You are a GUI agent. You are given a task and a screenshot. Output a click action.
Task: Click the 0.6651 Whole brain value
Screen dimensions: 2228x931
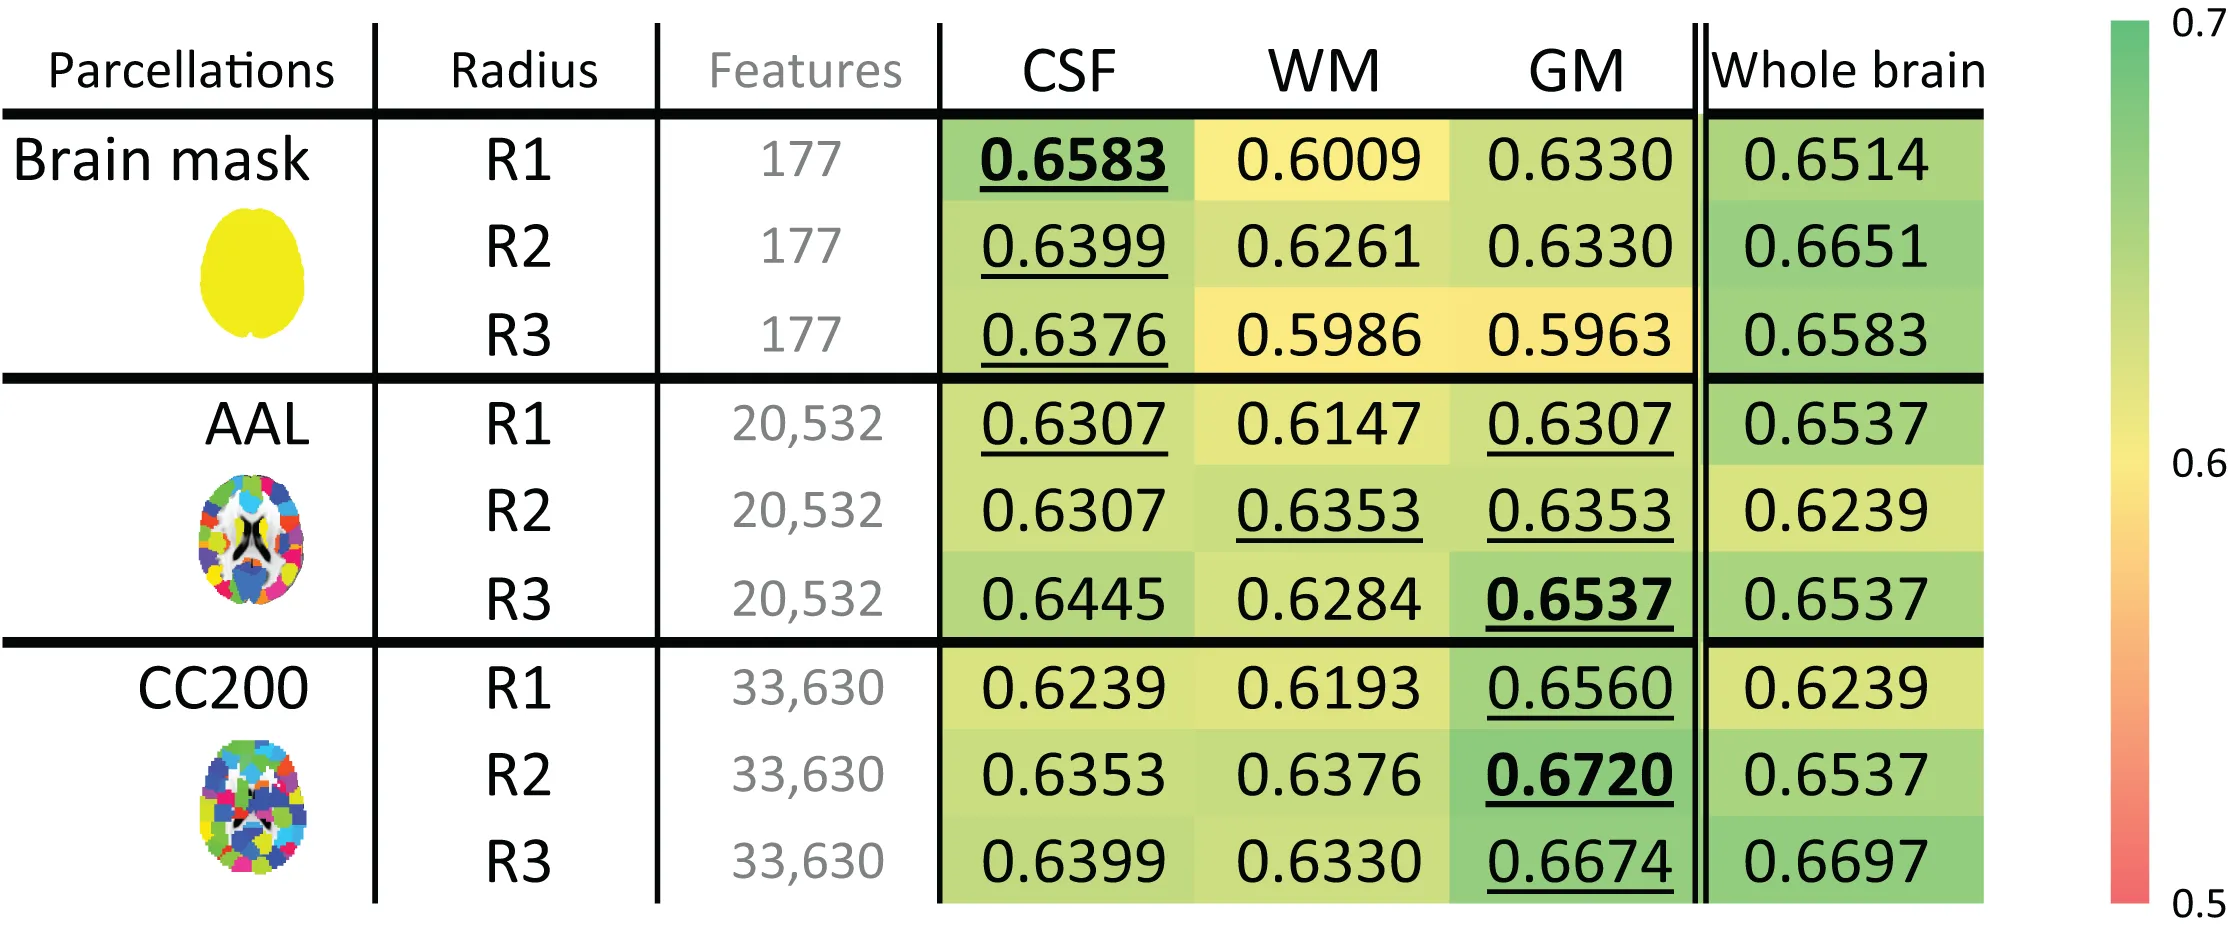click(x=1836, y=247)
